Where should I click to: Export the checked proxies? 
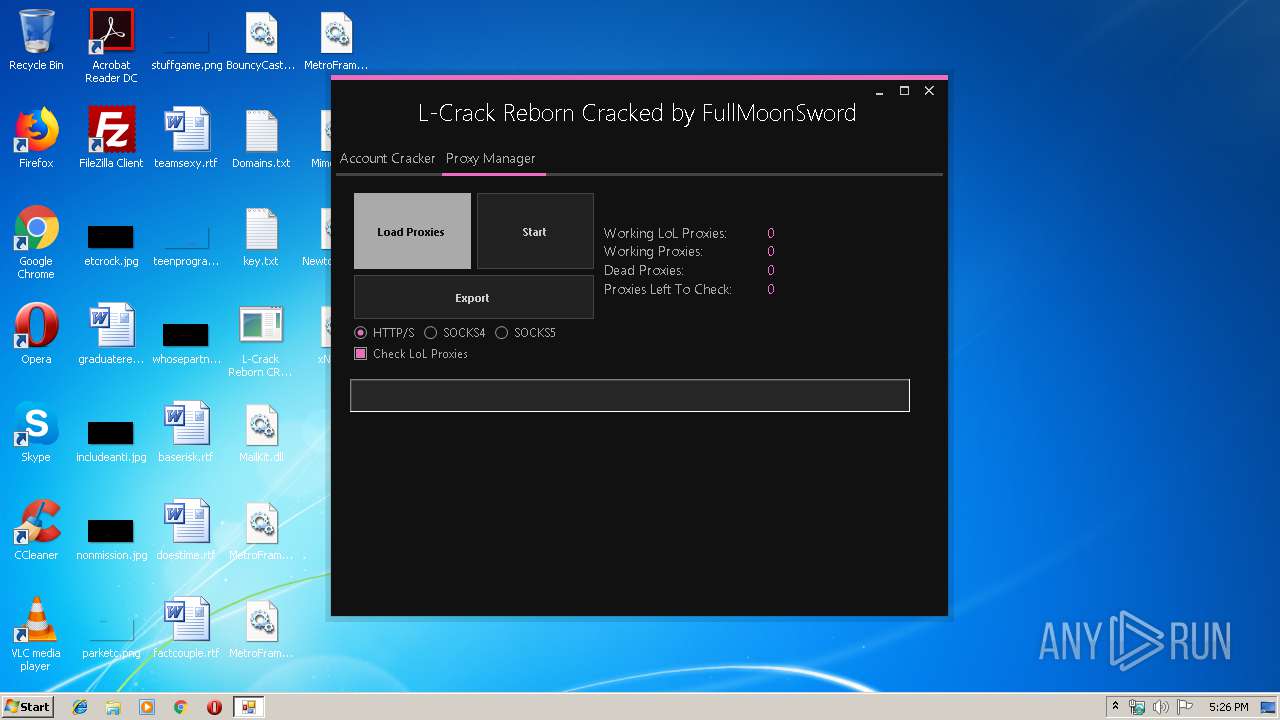473,297
